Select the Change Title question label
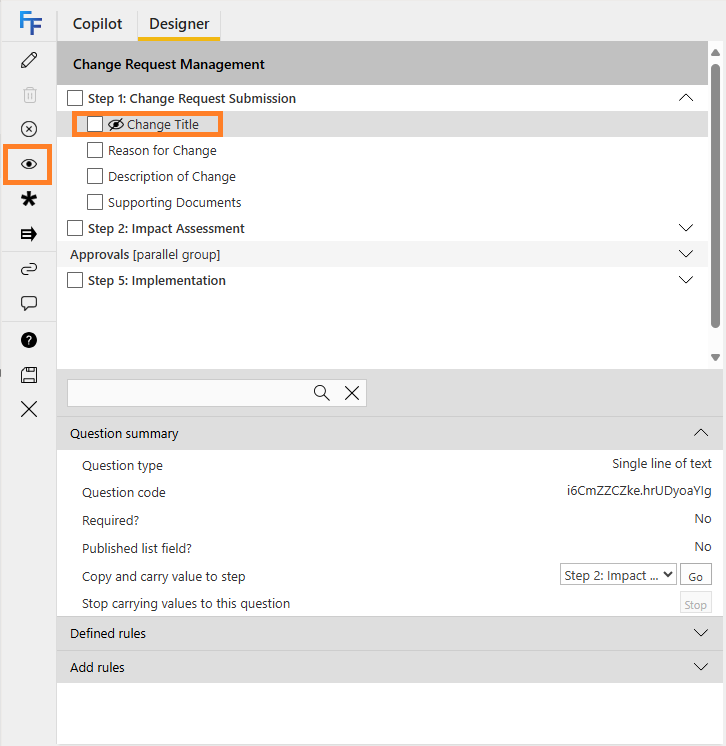The image size is (726, 746). pos(163,124)
